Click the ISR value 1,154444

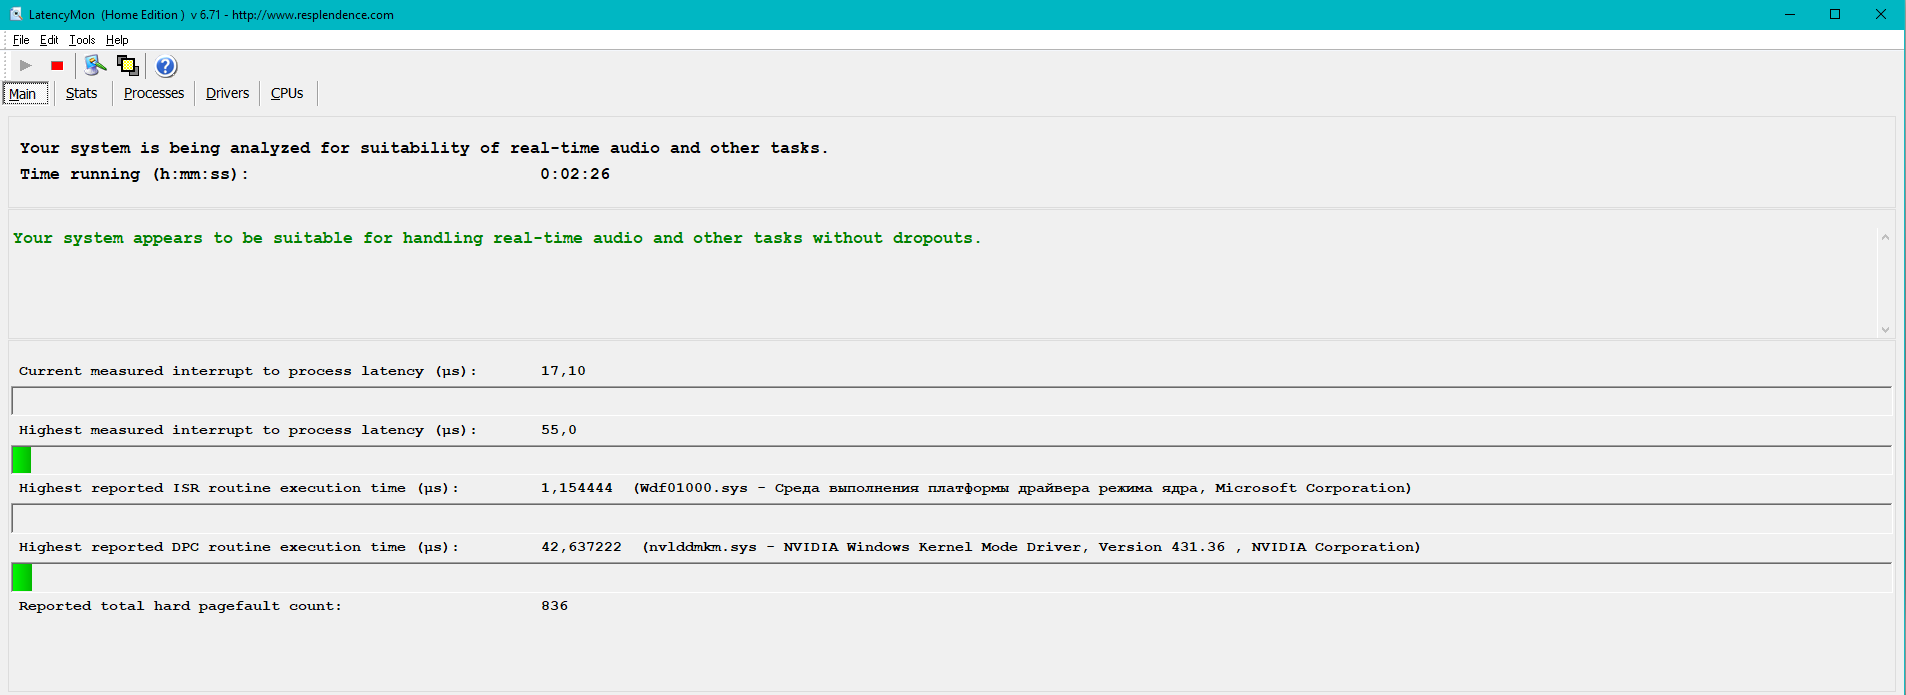[x=577, y=488]
